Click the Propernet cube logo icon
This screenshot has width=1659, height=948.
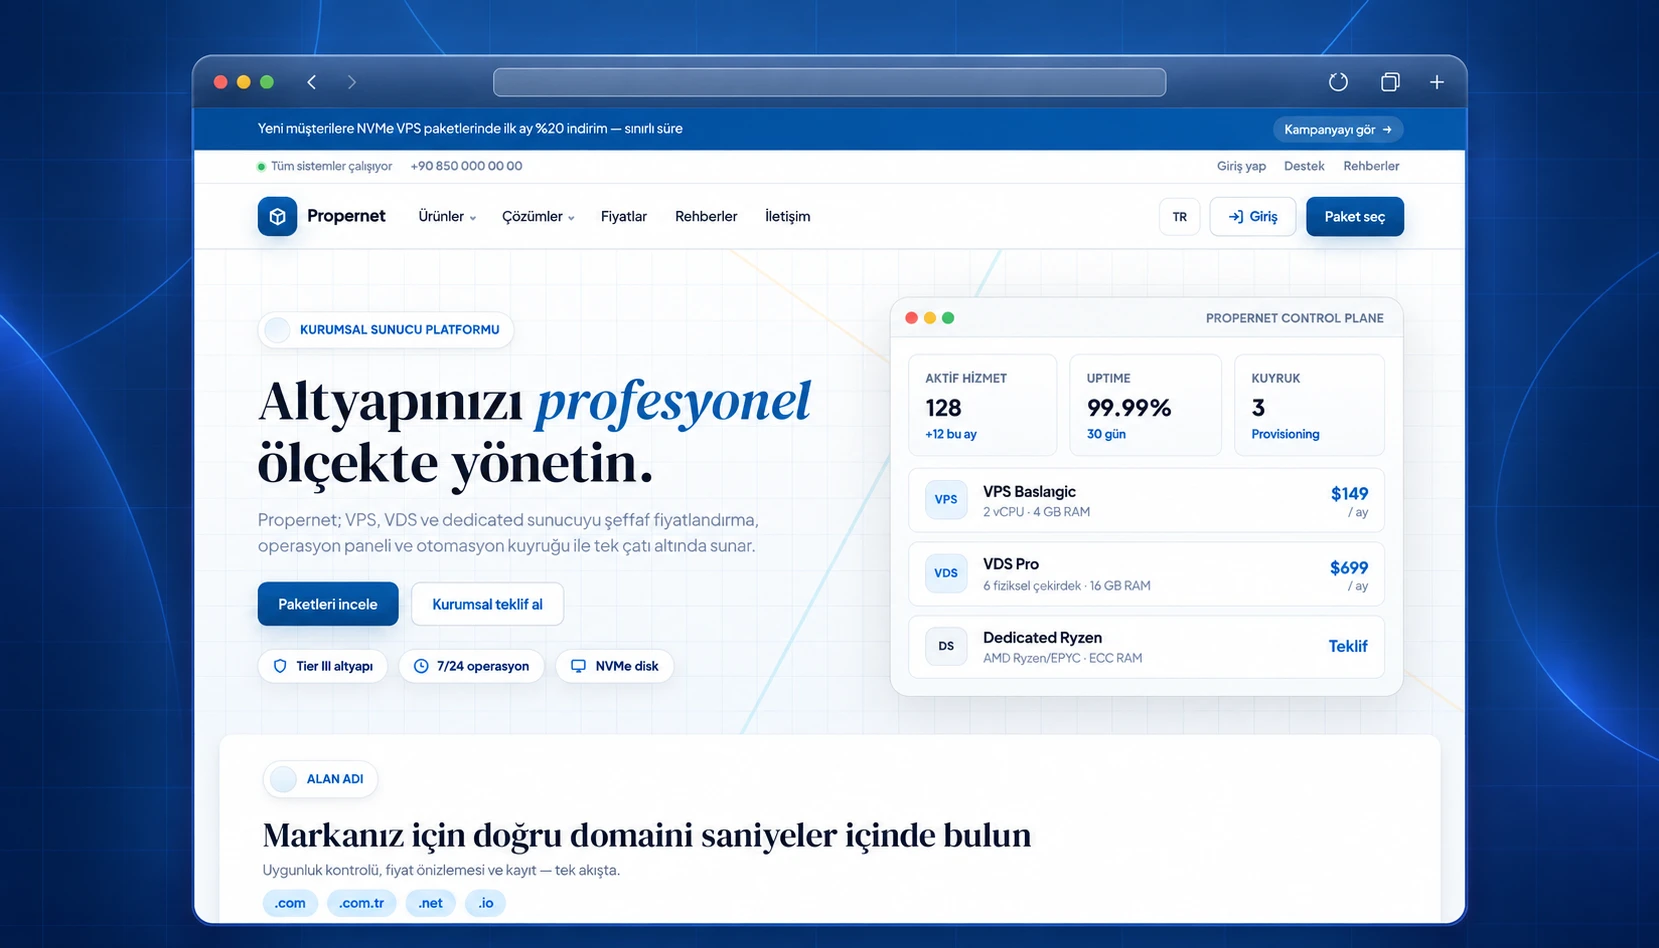[x=277, y=216]
